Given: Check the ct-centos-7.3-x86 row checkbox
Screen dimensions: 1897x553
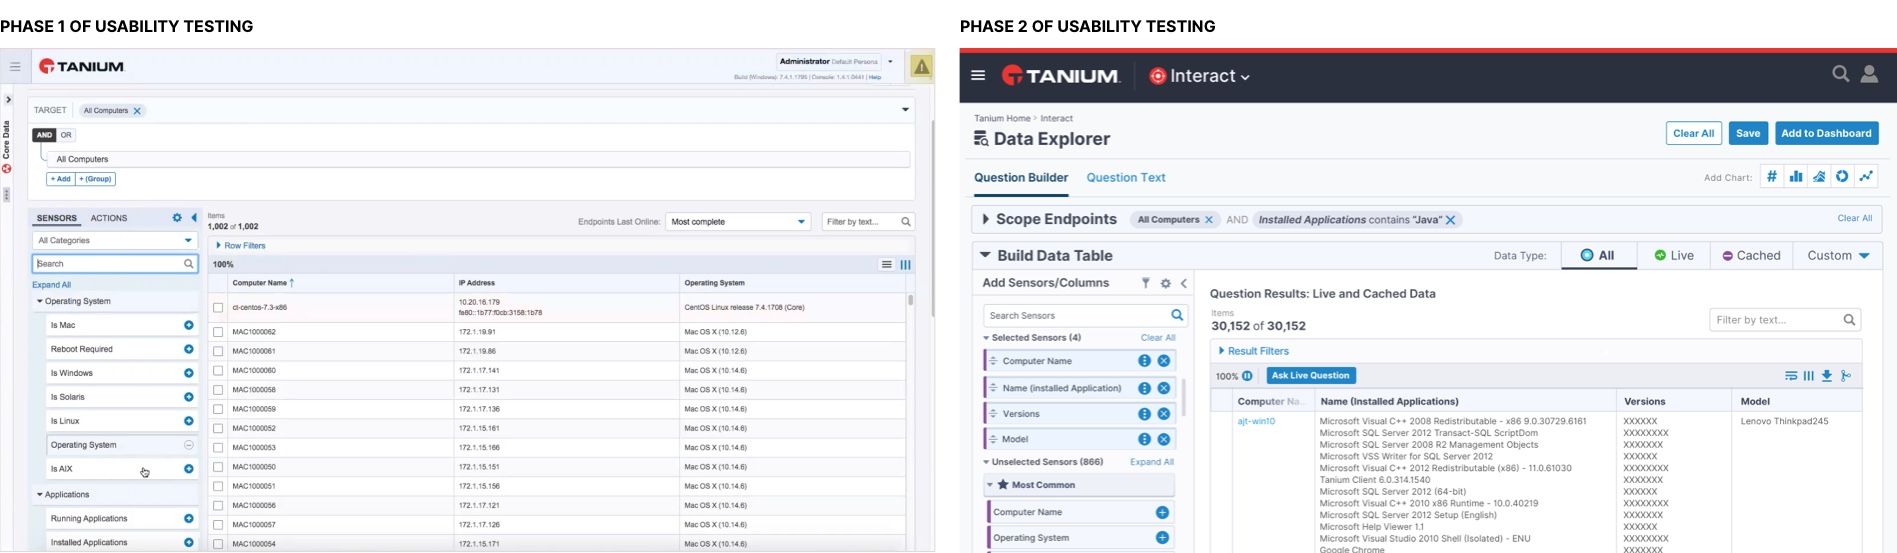Looking at the screenshot, I should tap(218, 308).
